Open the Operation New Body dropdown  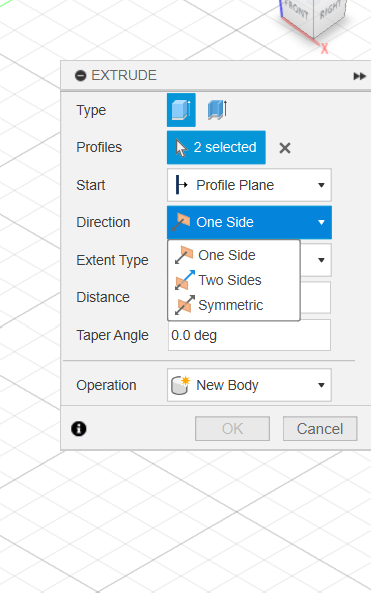249,385
